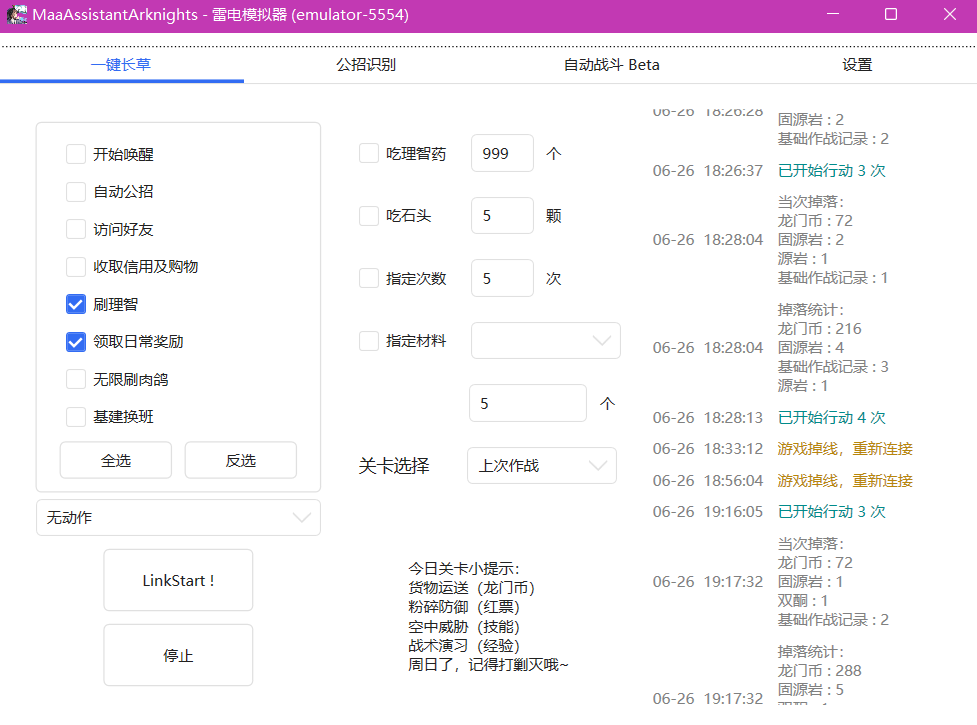
Task: Click log entry 已开始行动 3 次 at 18:26:37
Action: click(x=832, y=170)
